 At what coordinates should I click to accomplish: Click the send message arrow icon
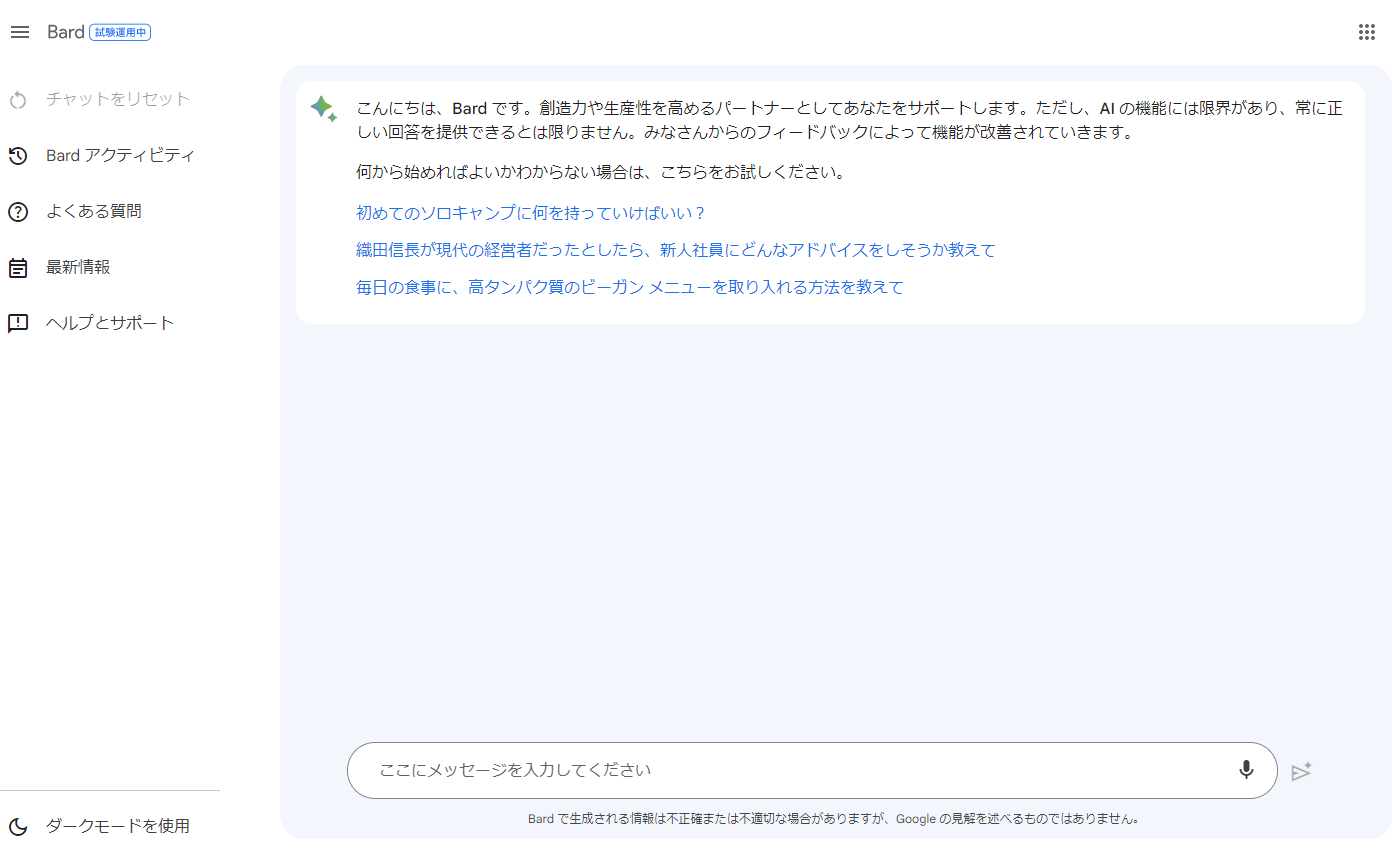1301,771
